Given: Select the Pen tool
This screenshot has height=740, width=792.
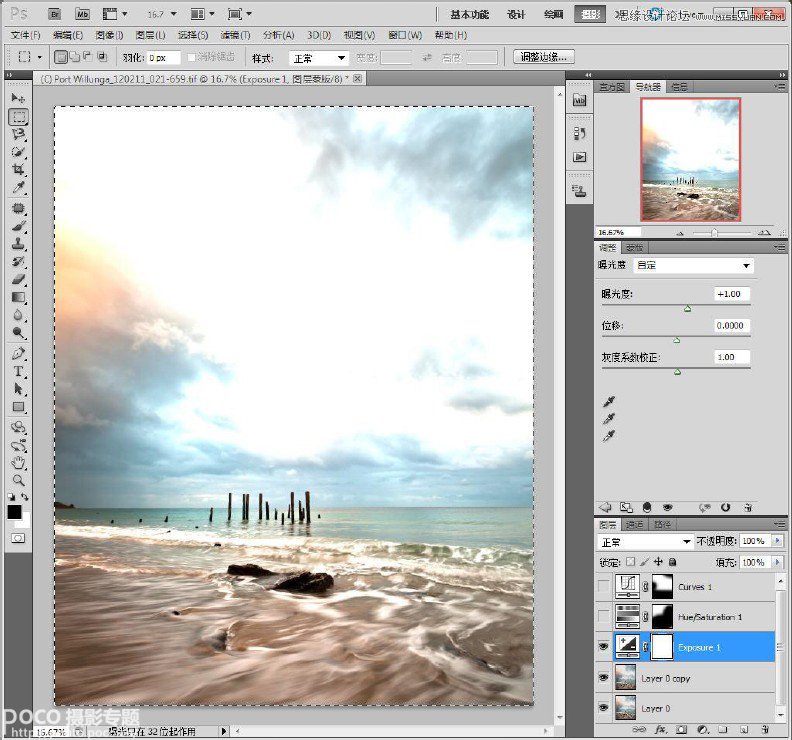Looking at the screenshot, I should 18,354.
